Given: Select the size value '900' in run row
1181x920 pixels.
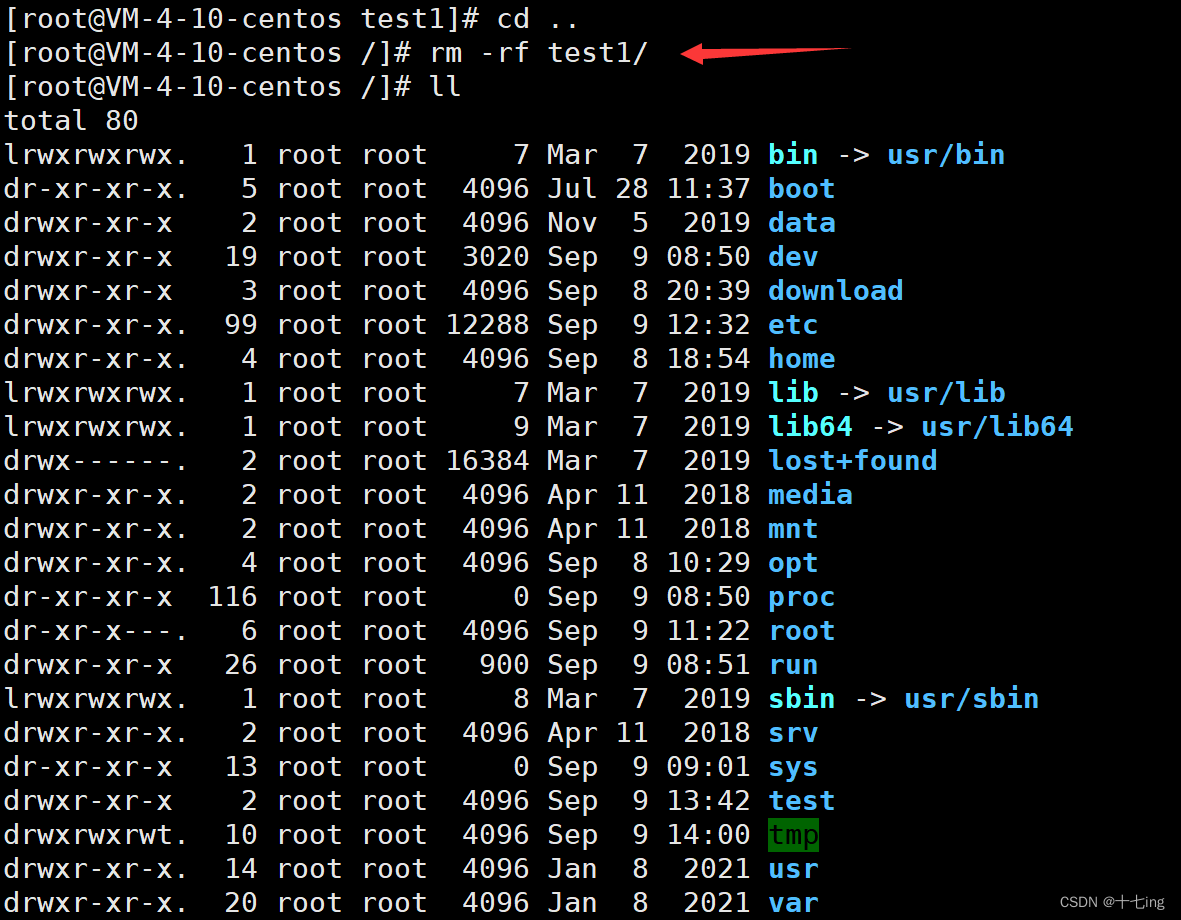Looking at the screenshot, I should (504, 665).
